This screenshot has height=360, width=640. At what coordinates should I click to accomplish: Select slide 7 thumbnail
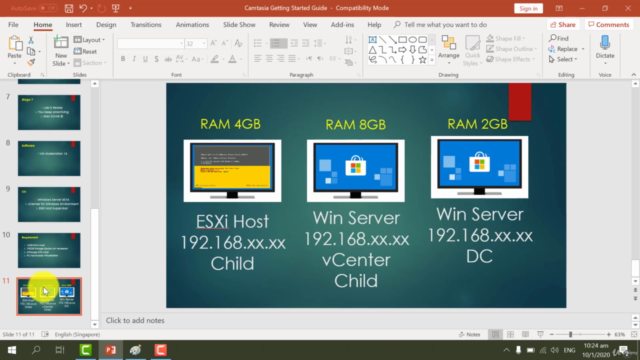click(49, 112)
